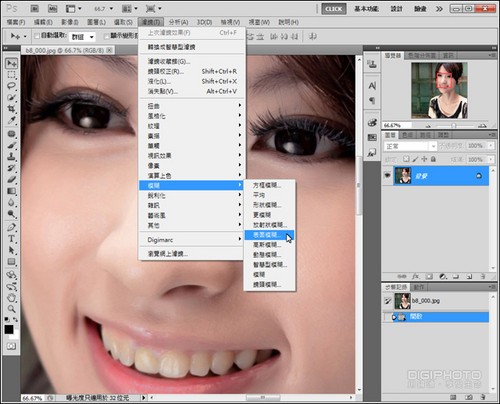Screen dimensions: 500x404
Task: Select the Gradient tool
Action: 12,191
